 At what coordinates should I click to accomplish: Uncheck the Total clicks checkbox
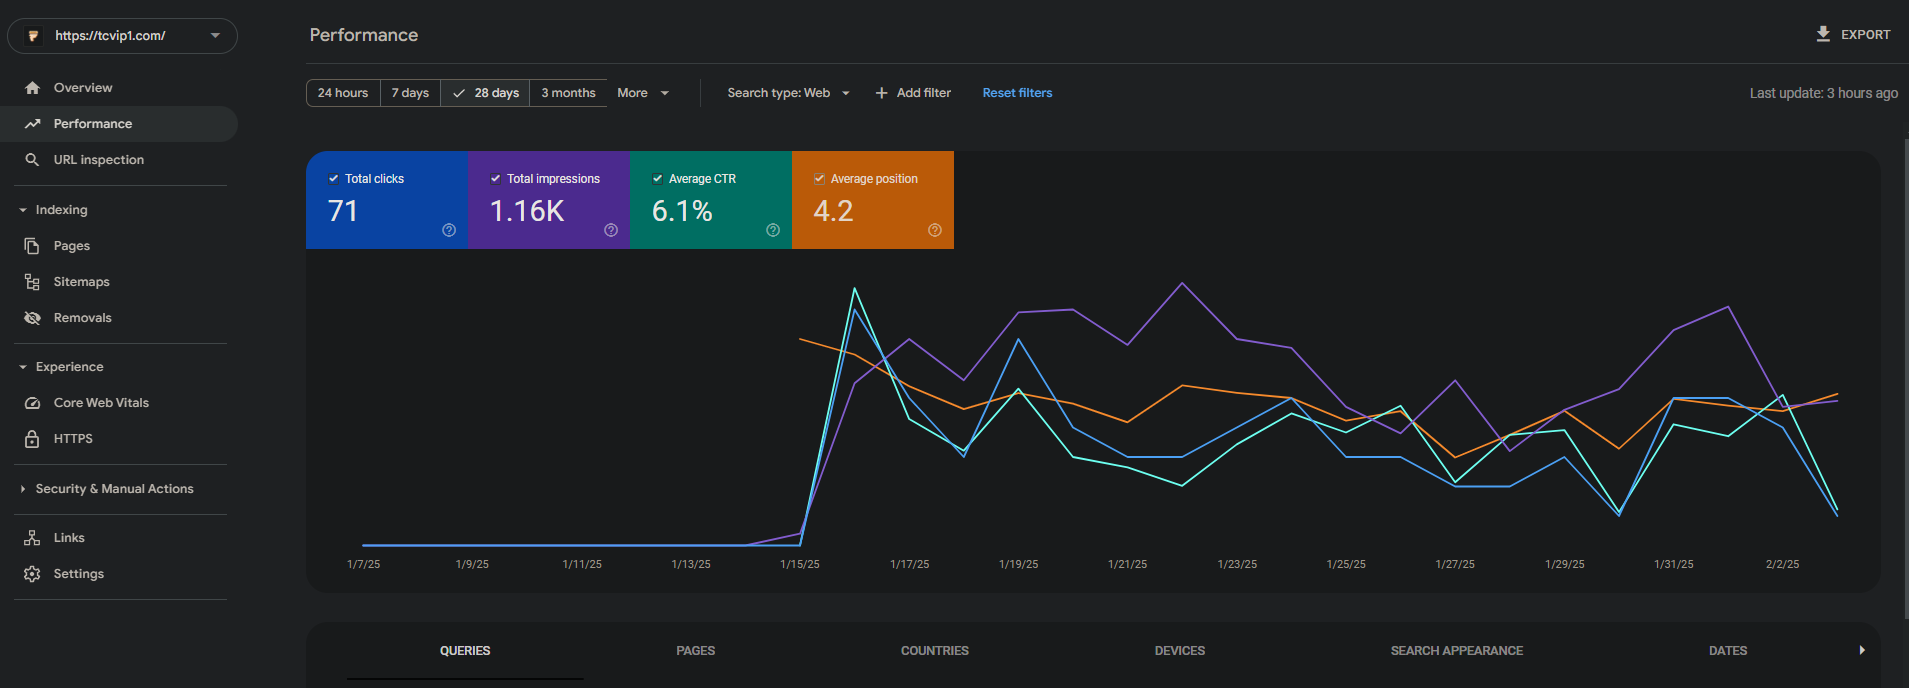pos(334,179)
